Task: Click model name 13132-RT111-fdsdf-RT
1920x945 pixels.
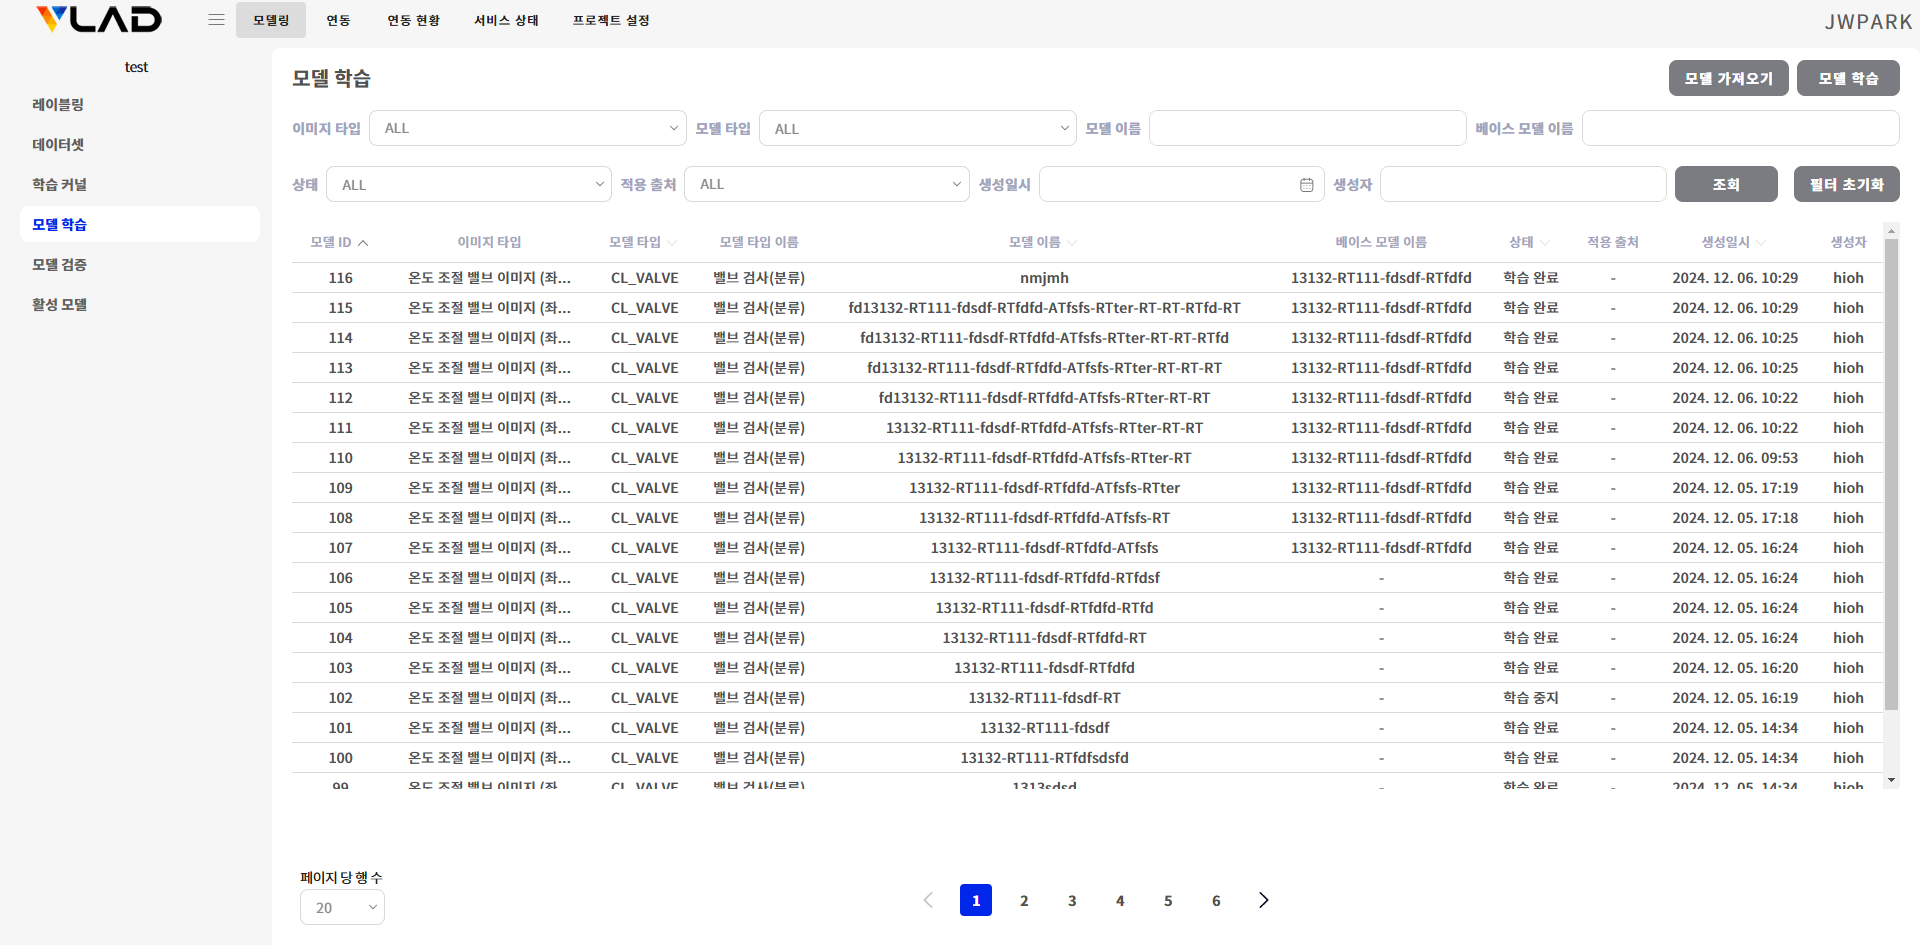Action: (1045, 698)
